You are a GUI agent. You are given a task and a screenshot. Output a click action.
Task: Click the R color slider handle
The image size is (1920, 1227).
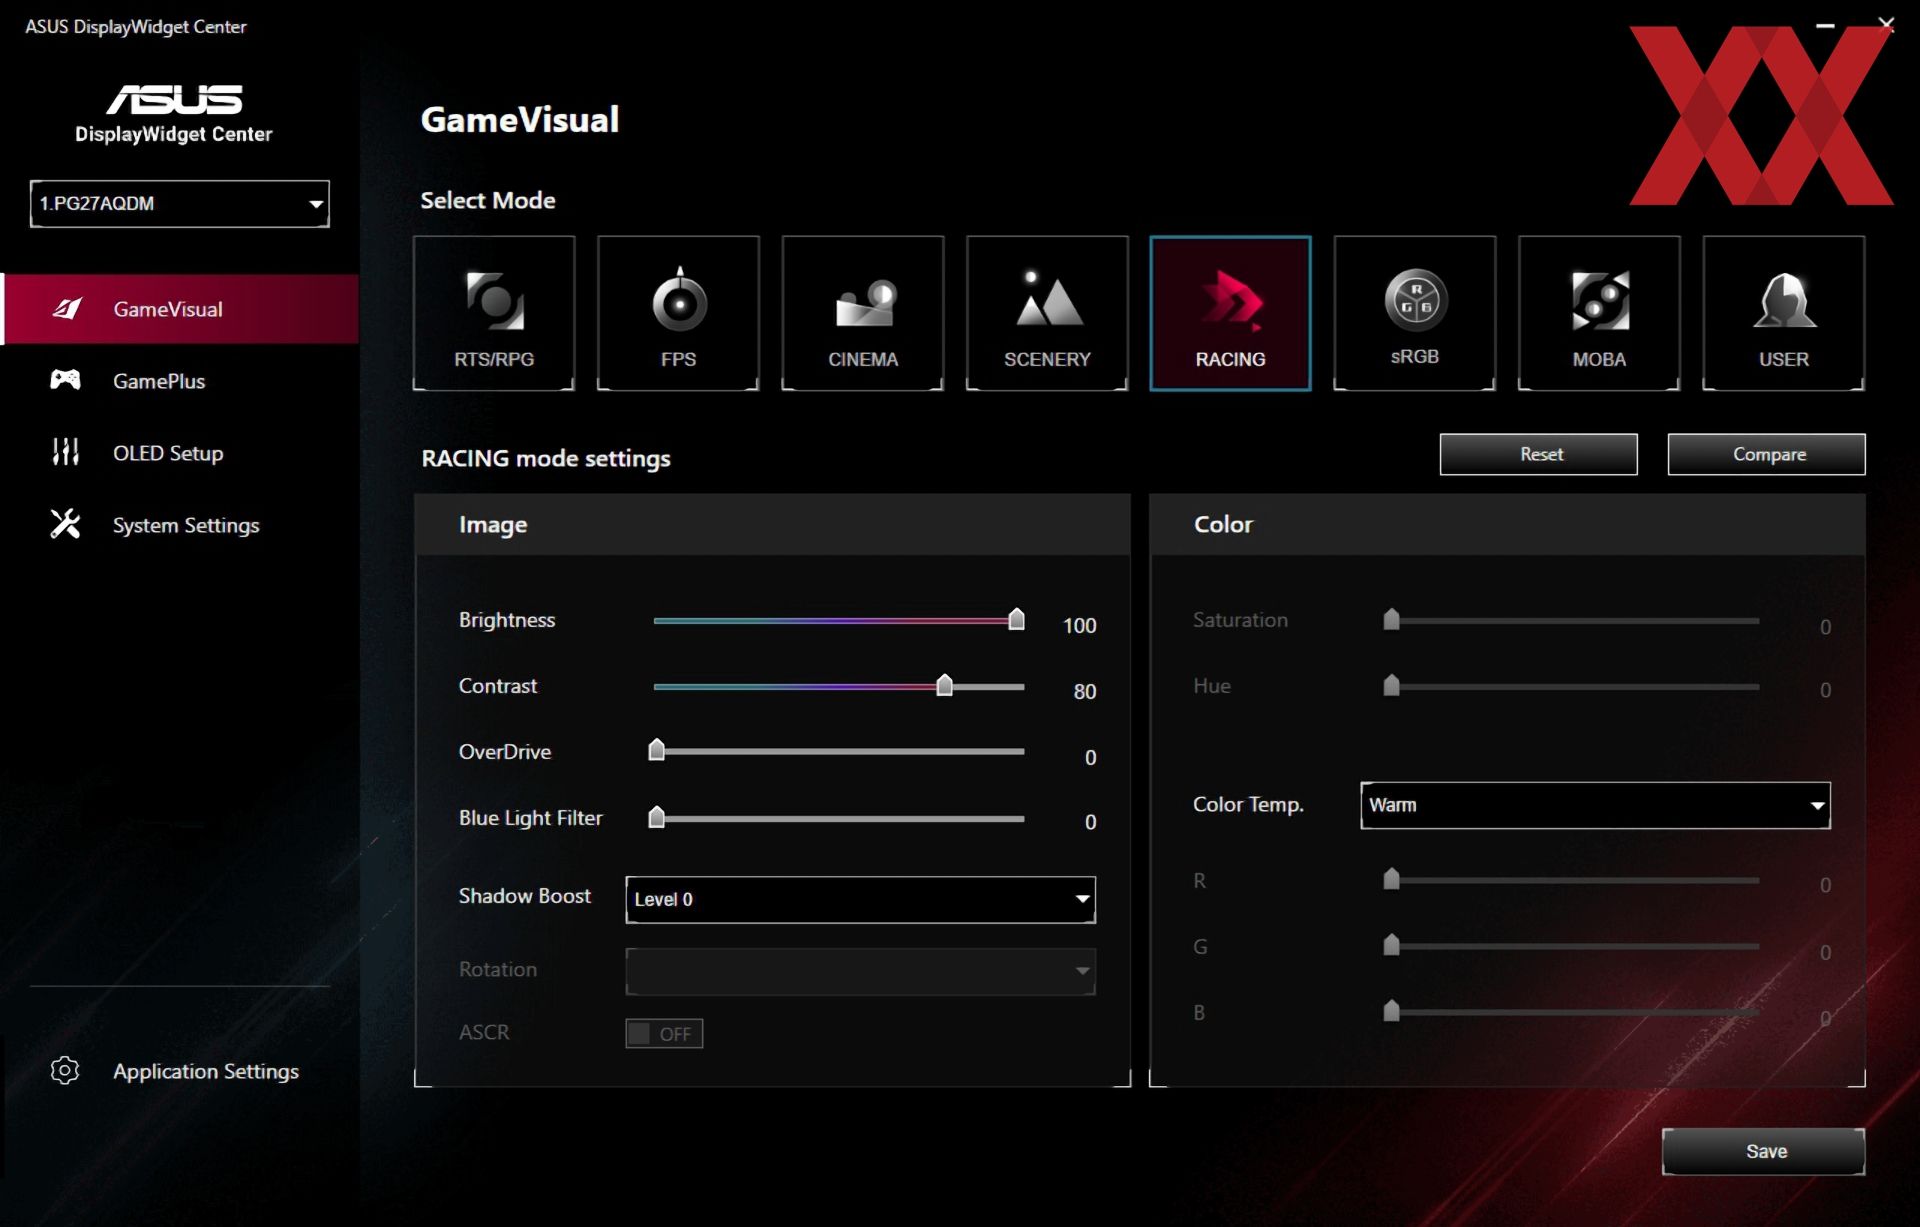tap(1391, 879)
